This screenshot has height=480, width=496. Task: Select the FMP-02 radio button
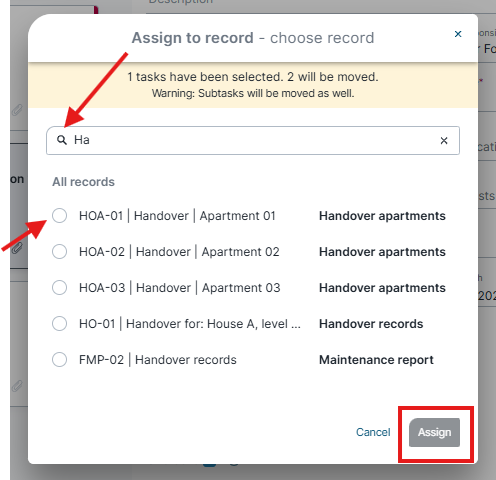click(59, 359)
